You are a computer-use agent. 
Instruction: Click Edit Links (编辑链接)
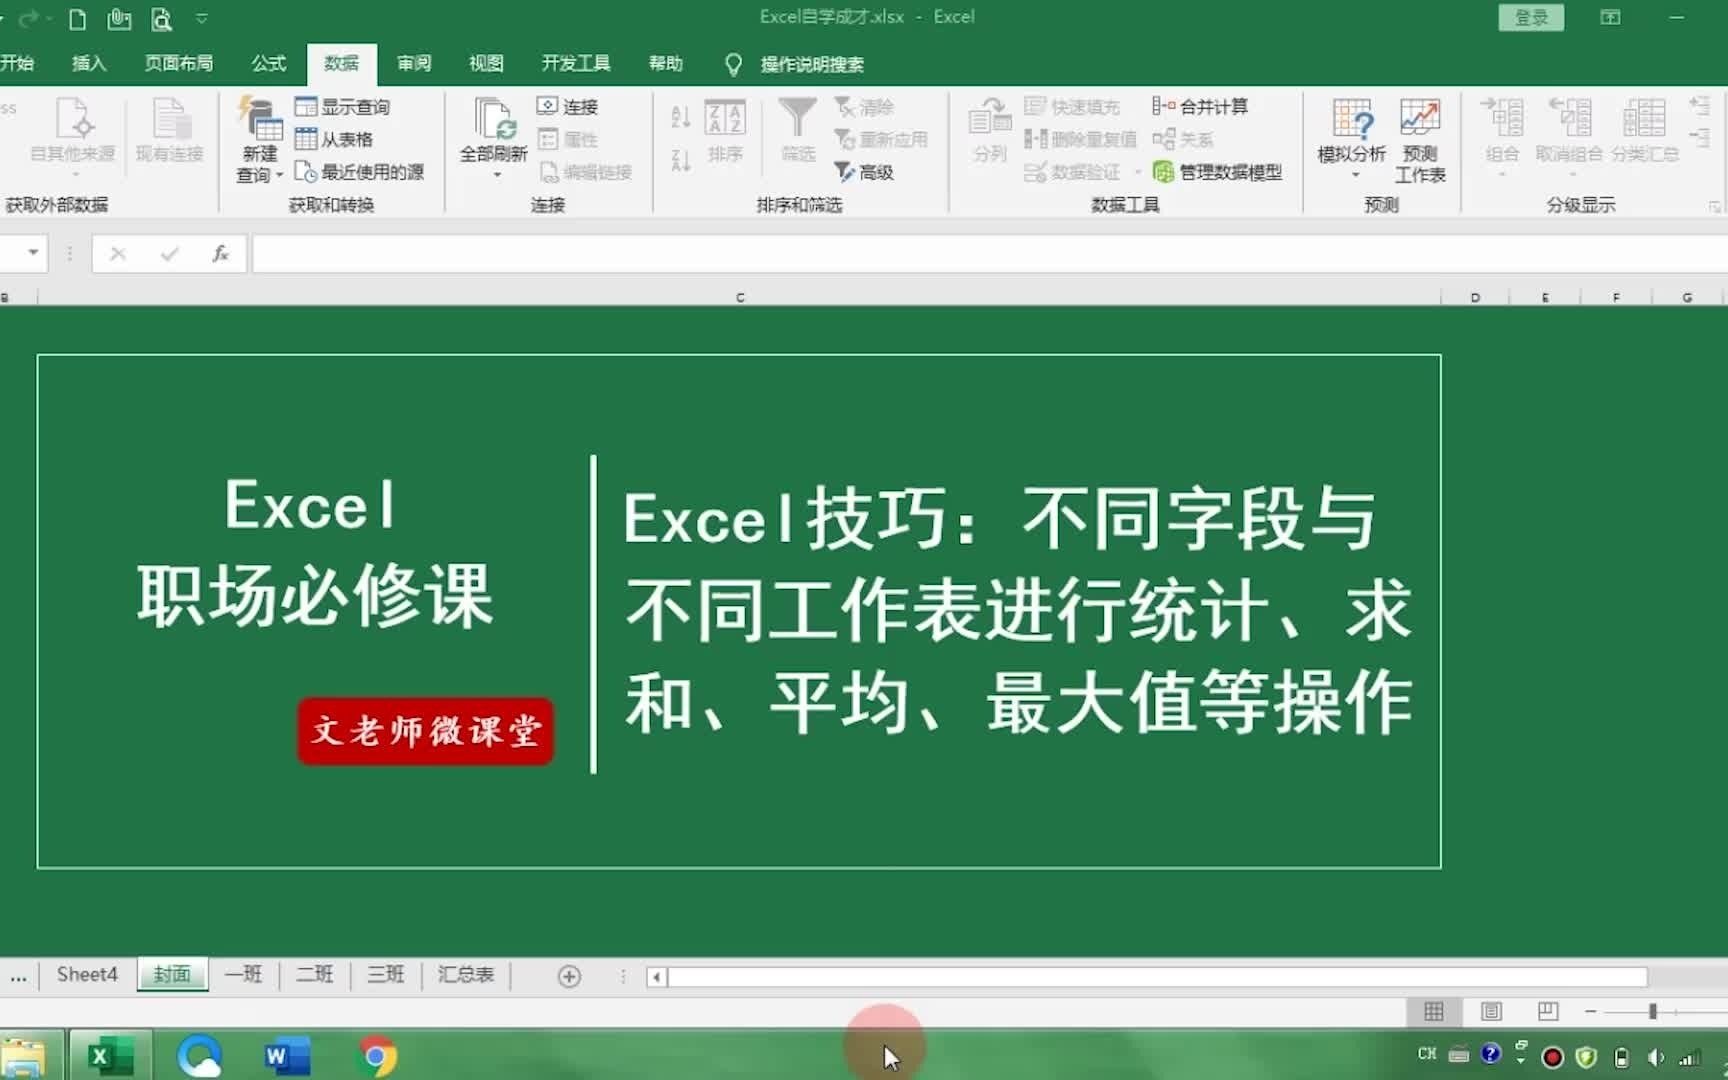coord(586,172)
